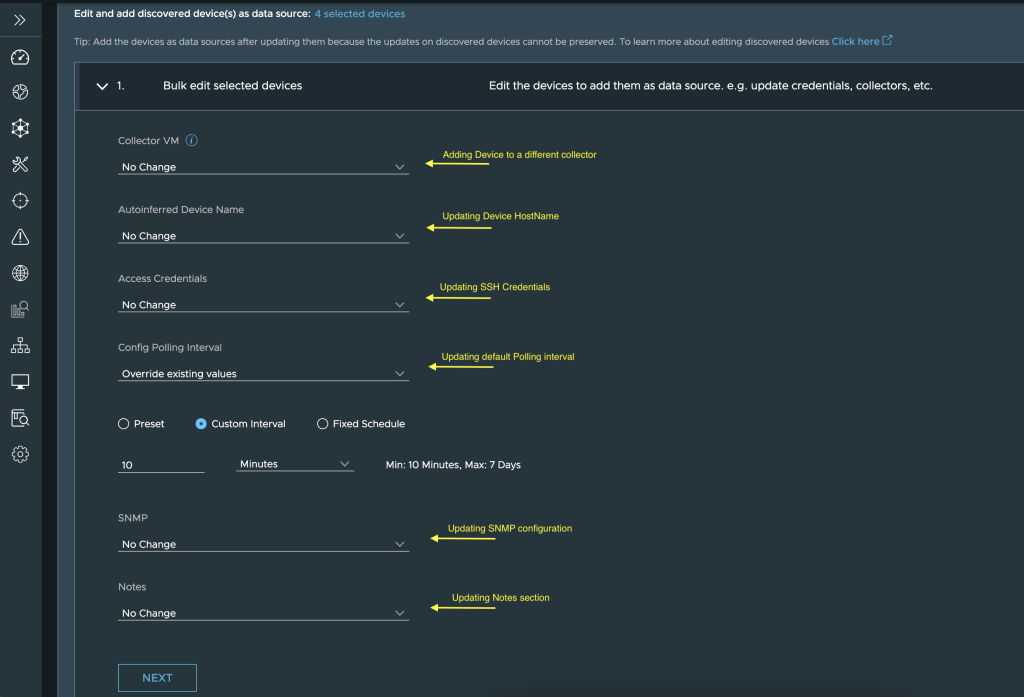Open the Collector VM dropdown
Viewport: 1024px width, 697px height.
pos(263,167)
